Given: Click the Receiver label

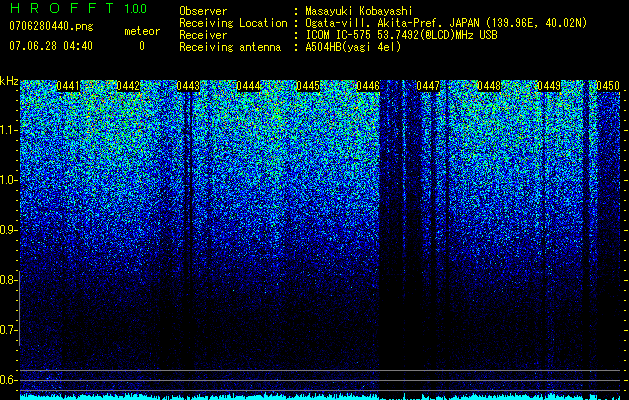Looking at the screenshot, I should (x=203, y=35).
